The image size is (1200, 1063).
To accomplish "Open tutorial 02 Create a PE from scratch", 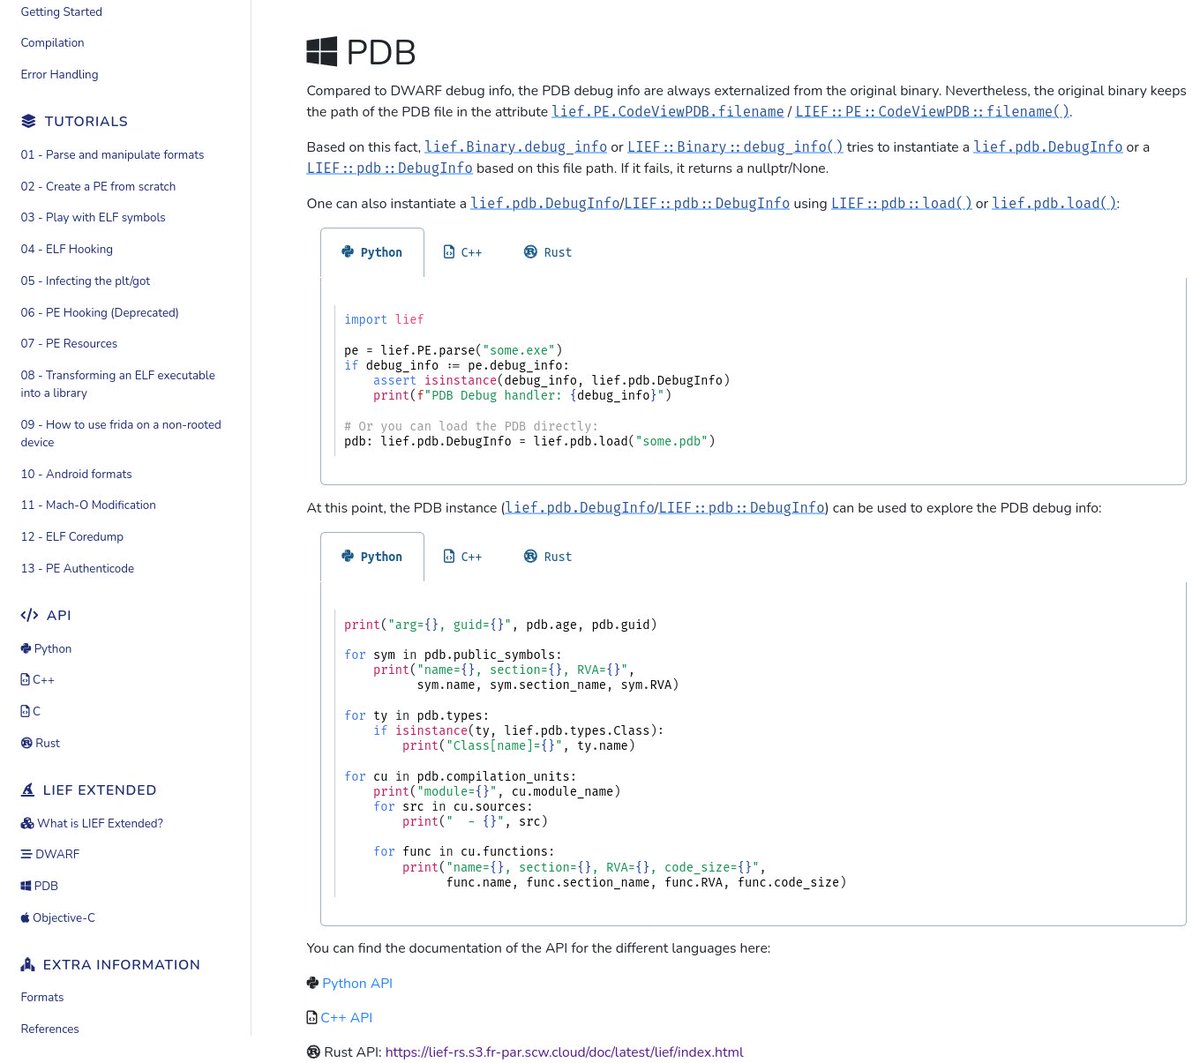I will coord(98,186).
